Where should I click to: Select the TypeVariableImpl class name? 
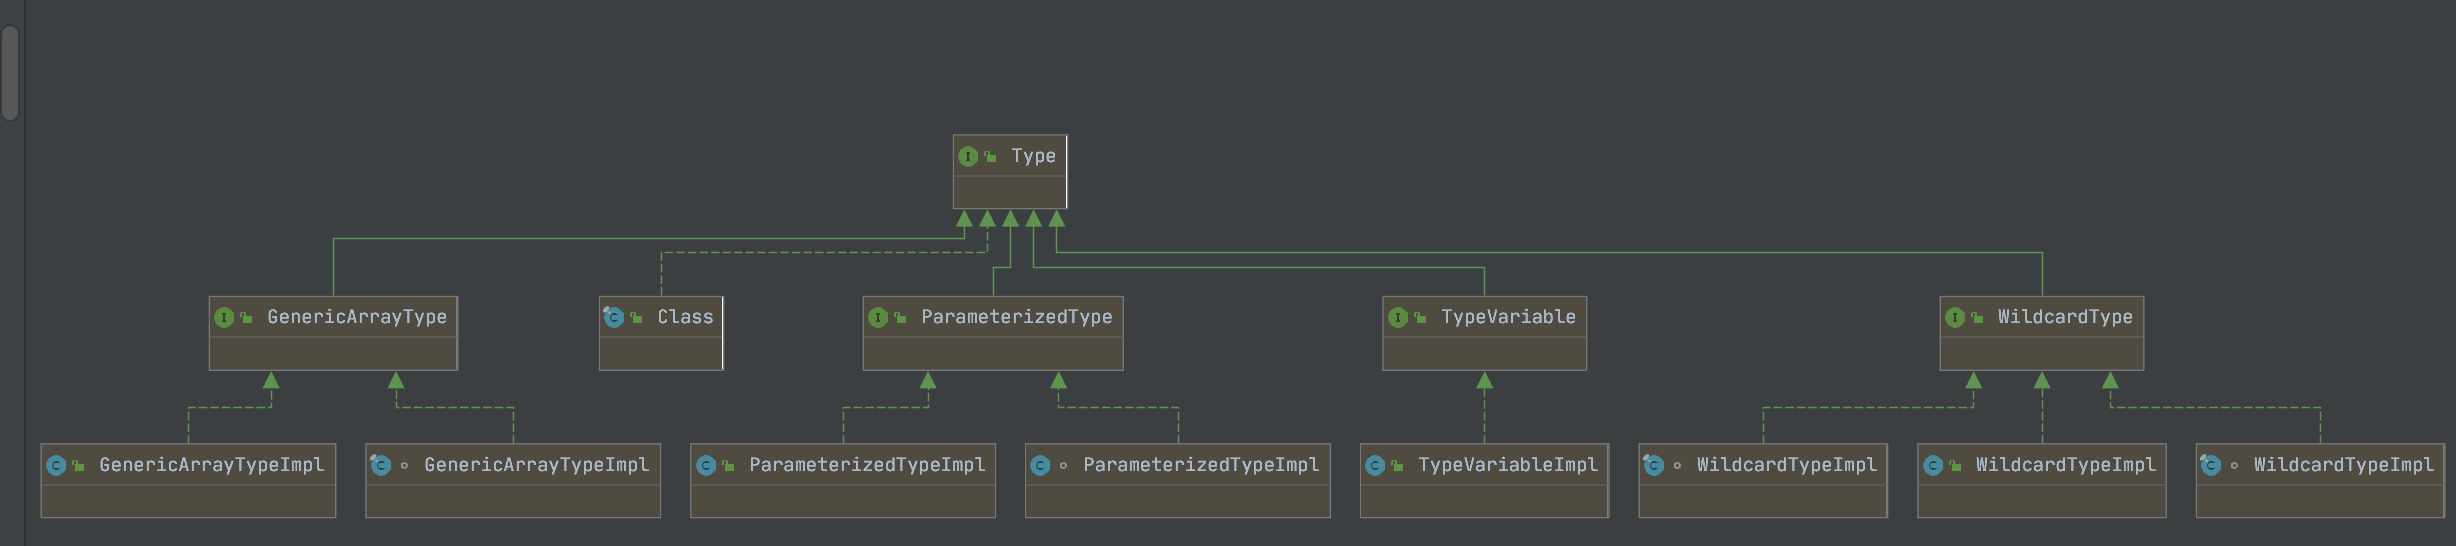(1508, 465)
